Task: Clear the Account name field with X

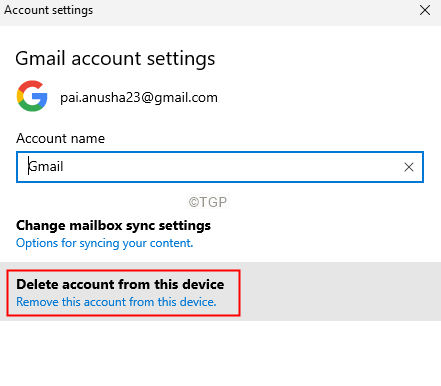Action: click(x=409, y=167)
